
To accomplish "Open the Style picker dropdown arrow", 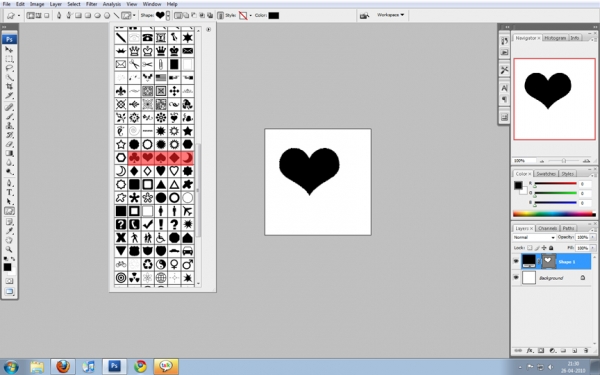I will click(251, 16).
